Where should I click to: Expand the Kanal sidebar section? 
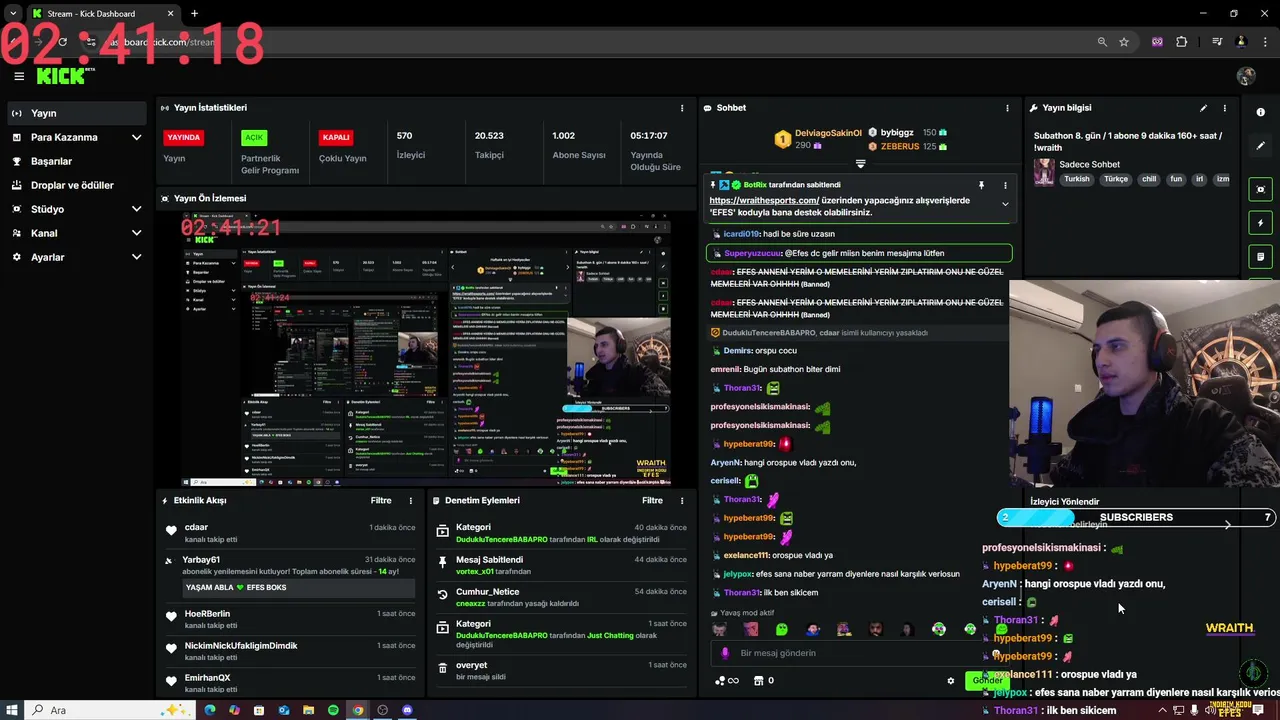76,233
